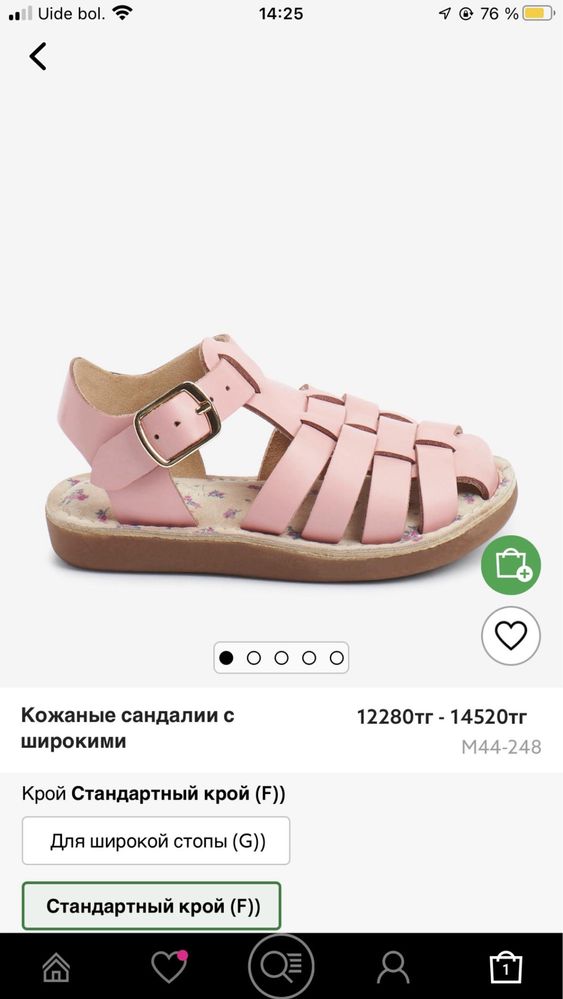The width and height of the screenshot is (563, 999).
Task: Go back using the back arrow
Action: pos(38,56)
